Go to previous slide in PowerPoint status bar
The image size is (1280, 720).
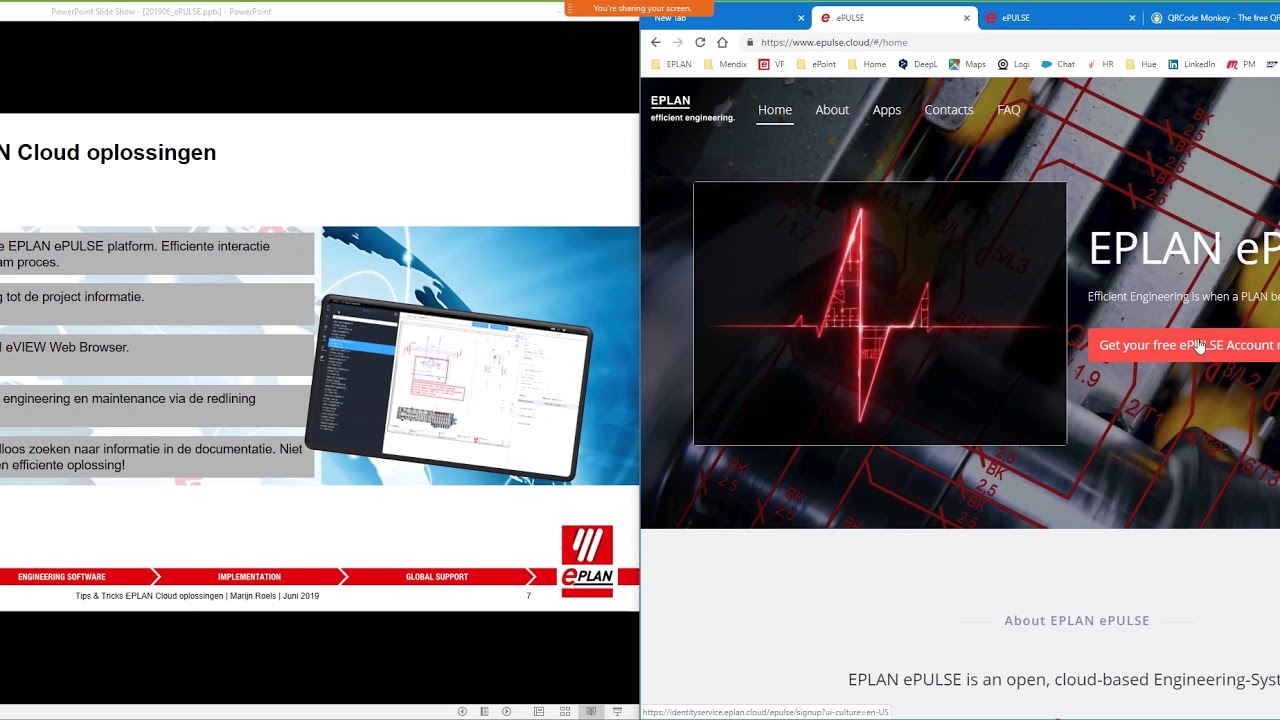coord(462,712)
